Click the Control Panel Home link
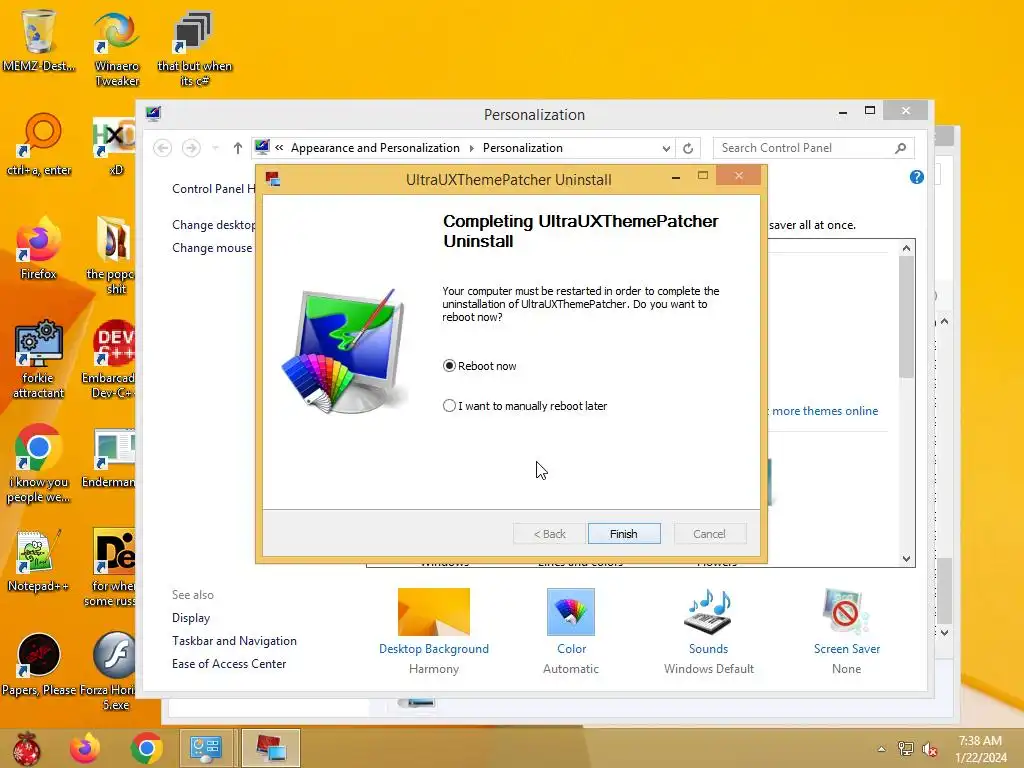Screen dimensions: 1024x768 point(214,189)
